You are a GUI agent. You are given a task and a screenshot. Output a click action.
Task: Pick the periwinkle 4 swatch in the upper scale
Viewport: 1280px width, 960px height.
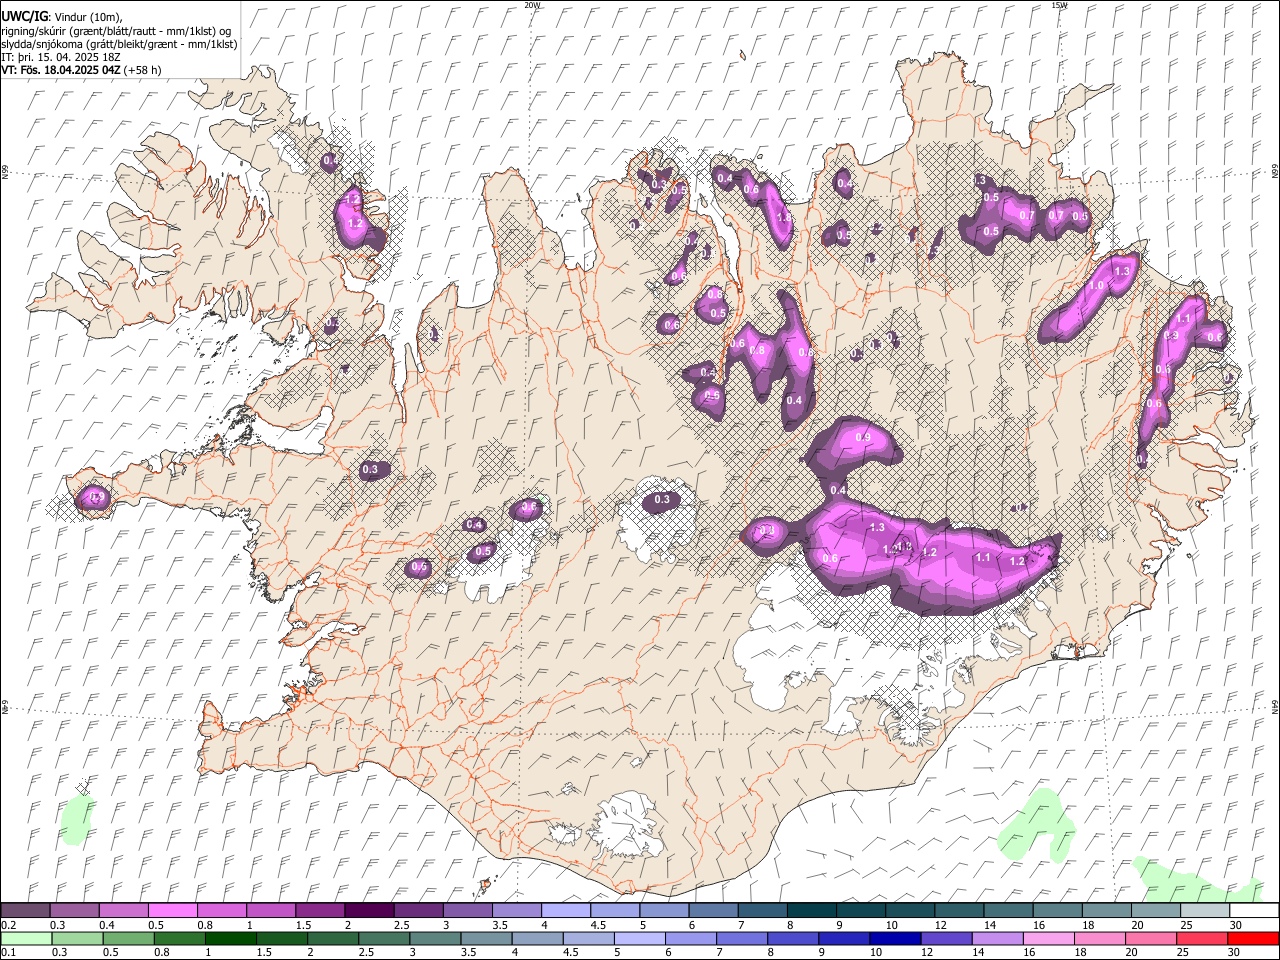[566, 911]
